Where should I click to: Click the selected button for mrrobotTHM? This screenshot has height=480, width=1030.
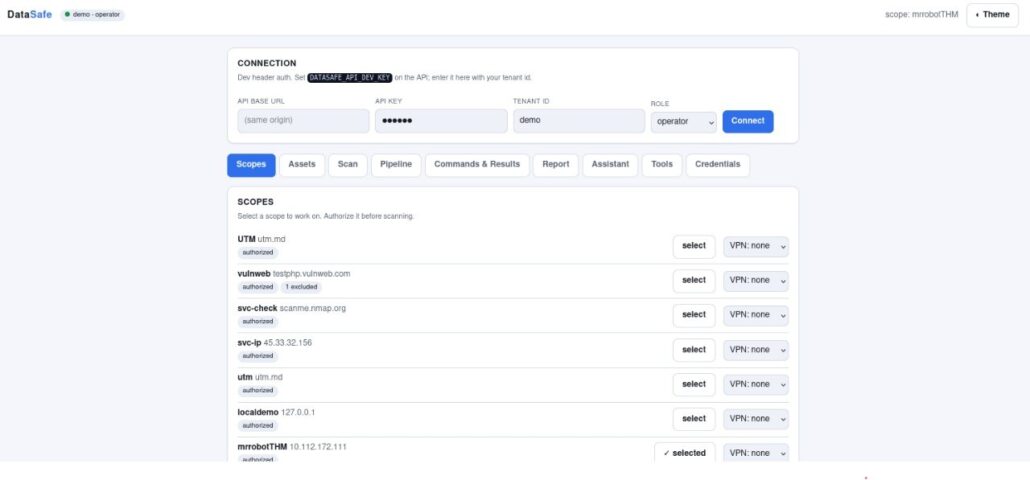coord(684,453)
